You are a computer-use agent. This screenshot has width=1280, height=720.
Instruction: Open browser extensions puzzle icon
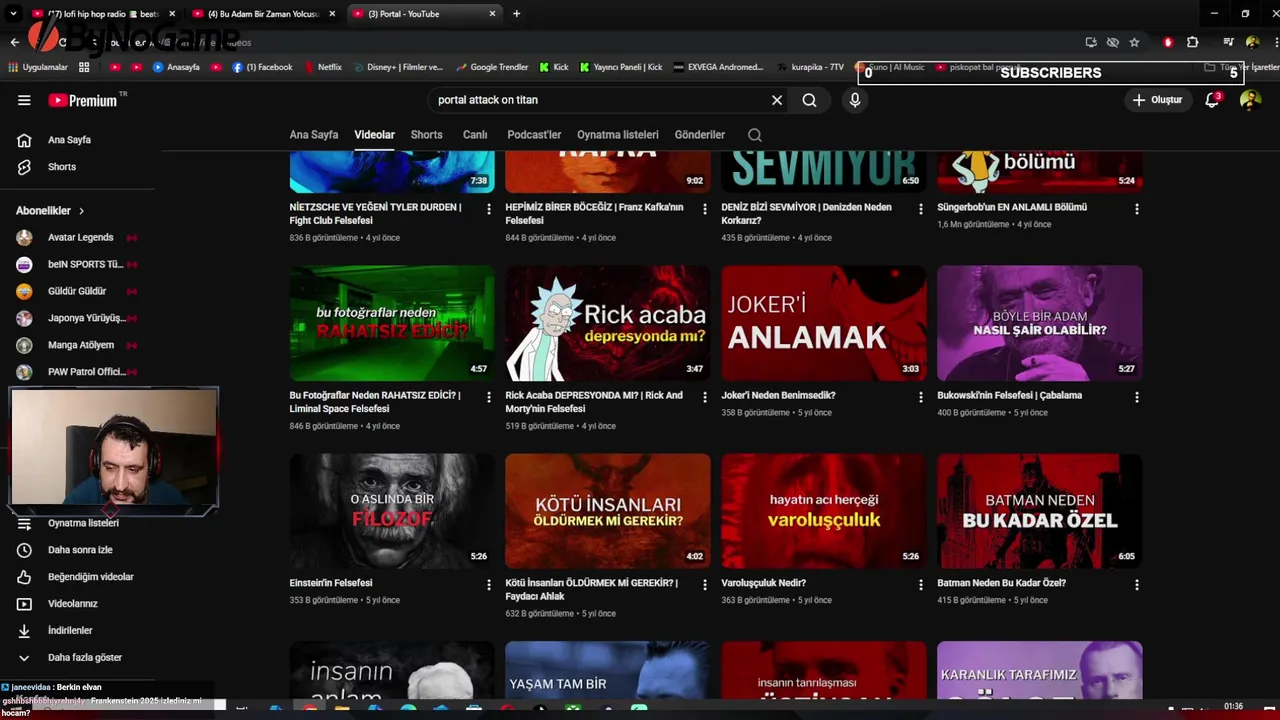click(x=1192, y=42)
